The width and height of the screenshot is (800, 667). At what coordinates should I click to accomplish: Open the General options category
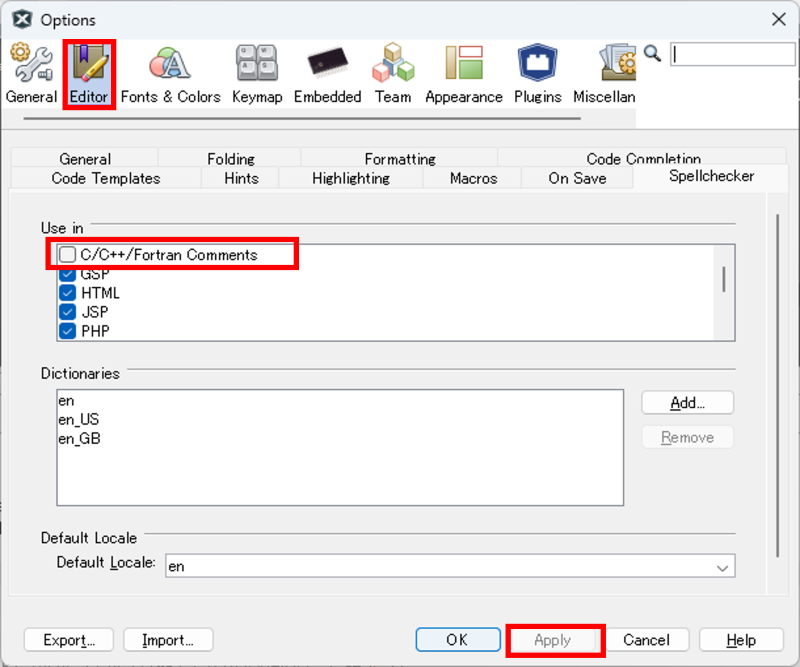(x=31, y=75)
